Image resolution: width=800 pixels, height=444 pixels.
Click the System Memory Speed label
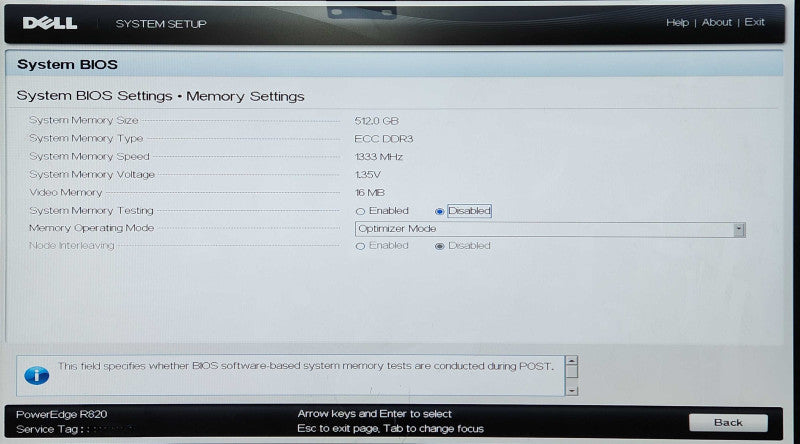coord(89,157)
